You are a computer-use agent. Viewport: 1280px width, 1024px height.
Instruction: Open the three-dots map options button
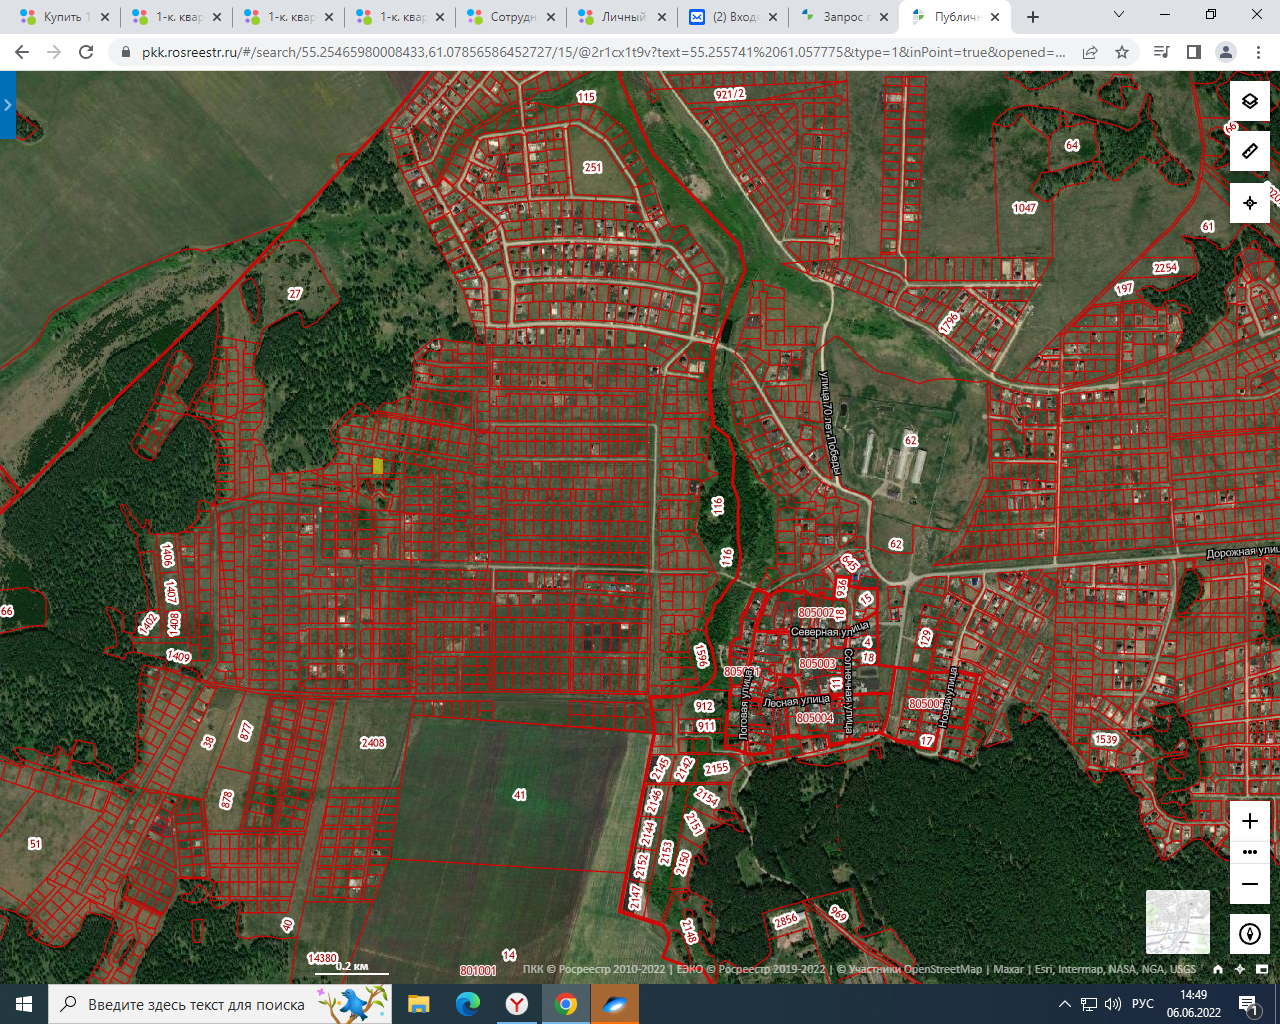pyautogui.click(x=1250, y=852)
